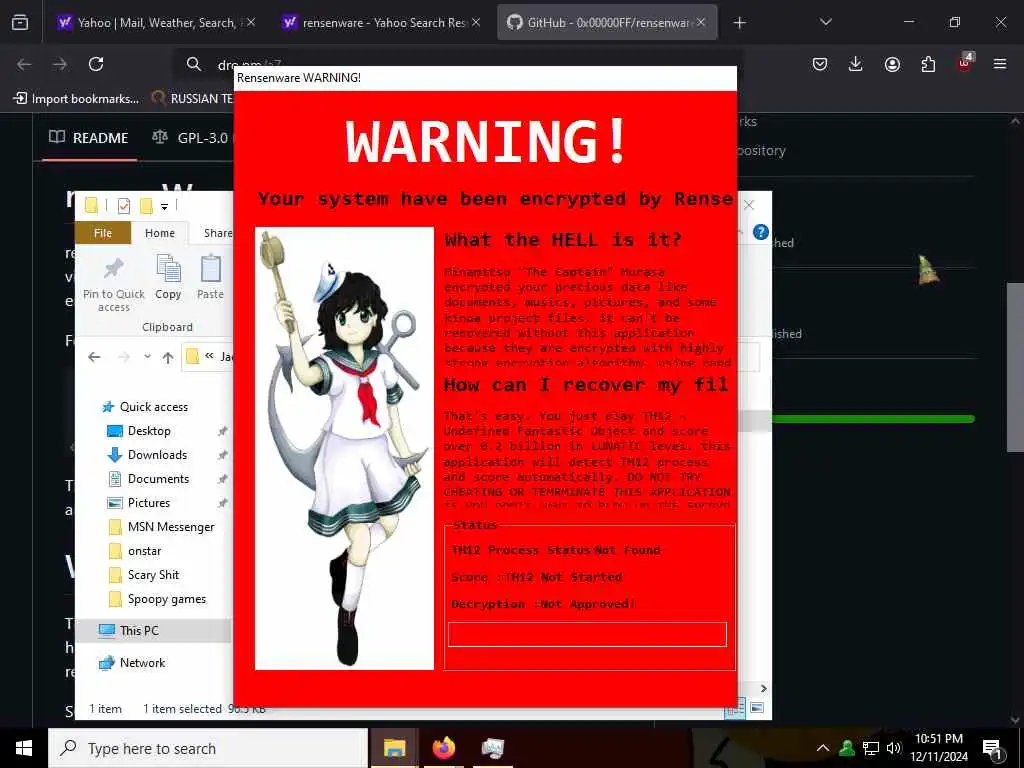Image resolution: width=1024 pixels, height=768 pixels.
Task: Open a new Firefox tab
Action: tap(739, 23)
